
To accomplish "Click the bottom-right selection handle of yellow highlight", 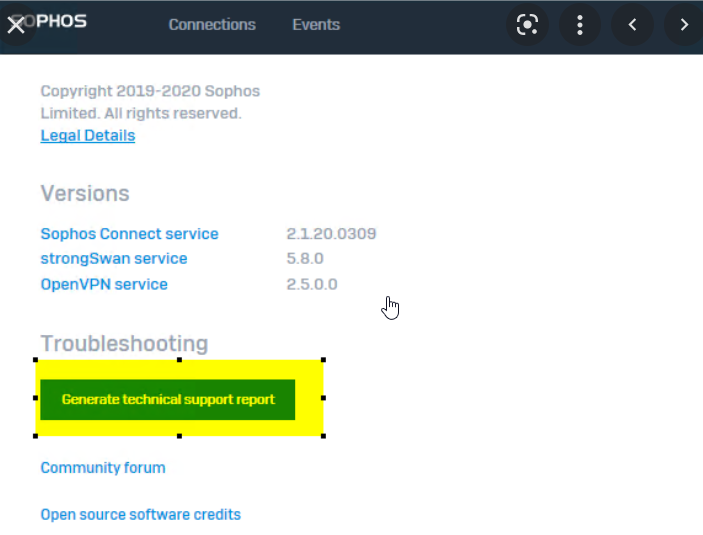I will click(x=323, y=436).
